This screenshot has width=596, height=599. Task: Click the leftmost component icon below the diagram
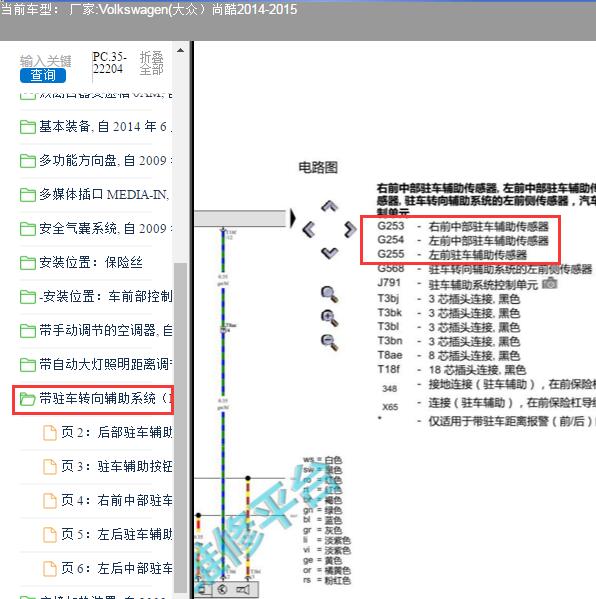click(x=203, y=589)
